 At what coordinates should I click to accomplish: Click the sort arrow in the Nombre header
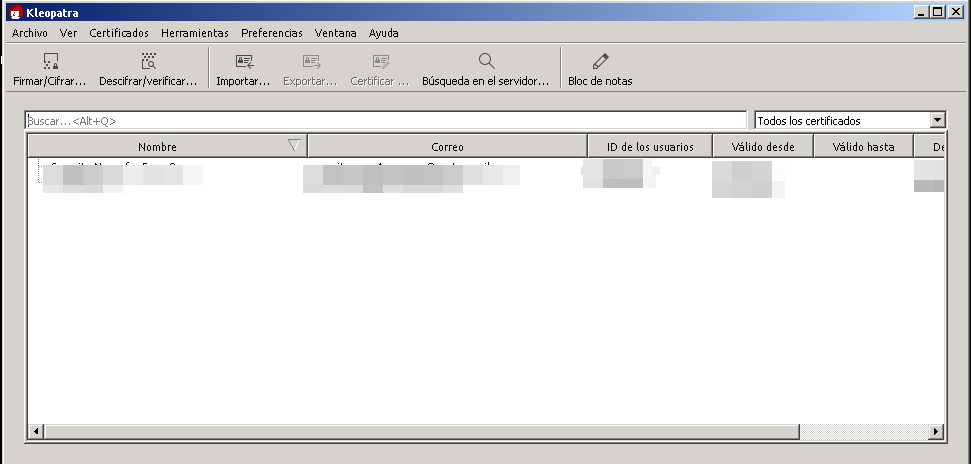click(x=294, y=145)
